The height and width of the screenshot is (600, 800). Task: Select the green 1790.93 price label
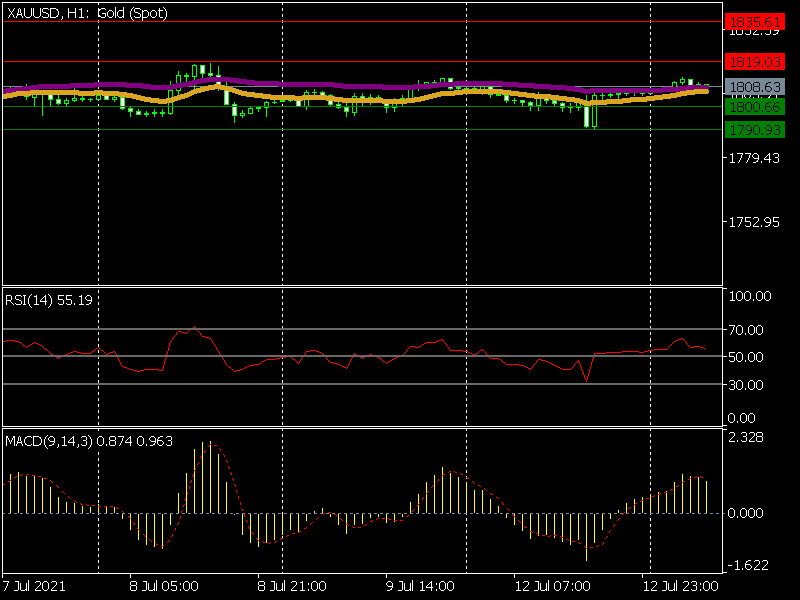[754, 130]
